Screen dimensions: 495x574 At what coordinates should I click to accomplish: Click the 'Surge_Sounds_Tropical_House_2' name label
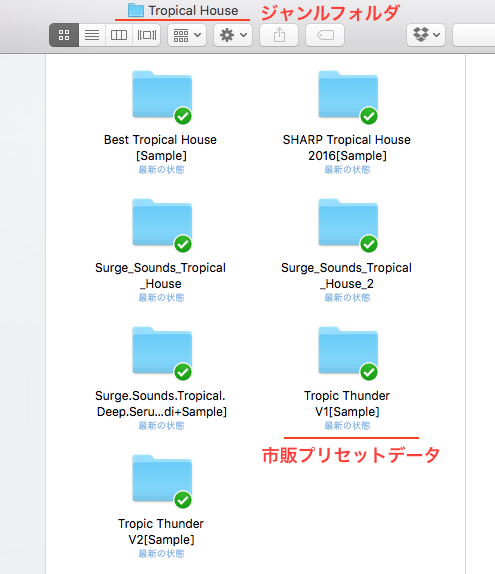pos(347,276)
